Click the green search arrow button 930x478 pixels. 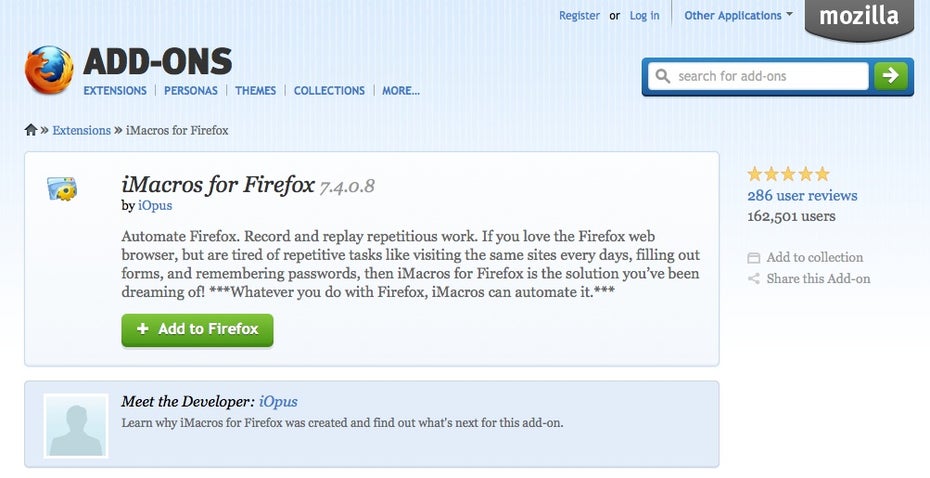(890, 76)
